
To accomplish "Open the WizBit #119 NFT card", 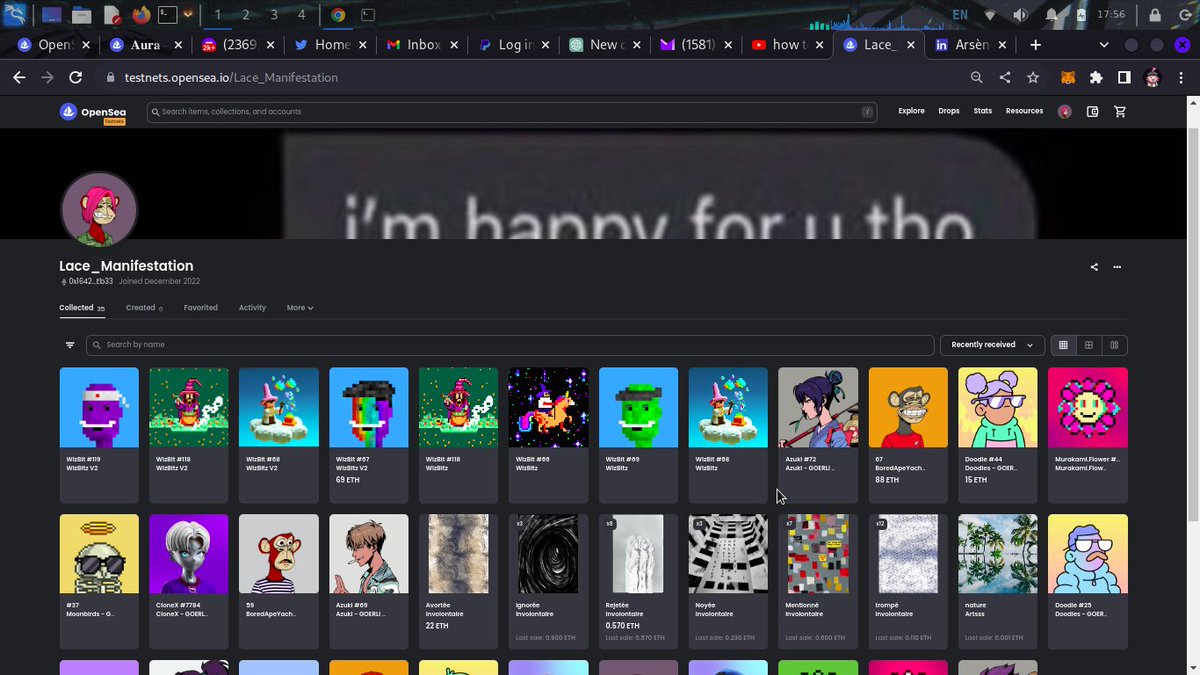I will [x=99, y=435].
